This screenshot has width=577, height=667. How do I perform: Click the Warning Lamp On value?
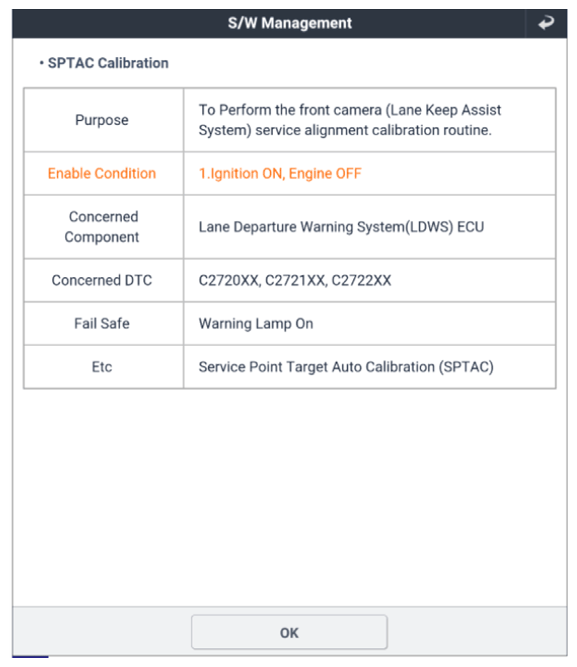[x=256, y=324]
